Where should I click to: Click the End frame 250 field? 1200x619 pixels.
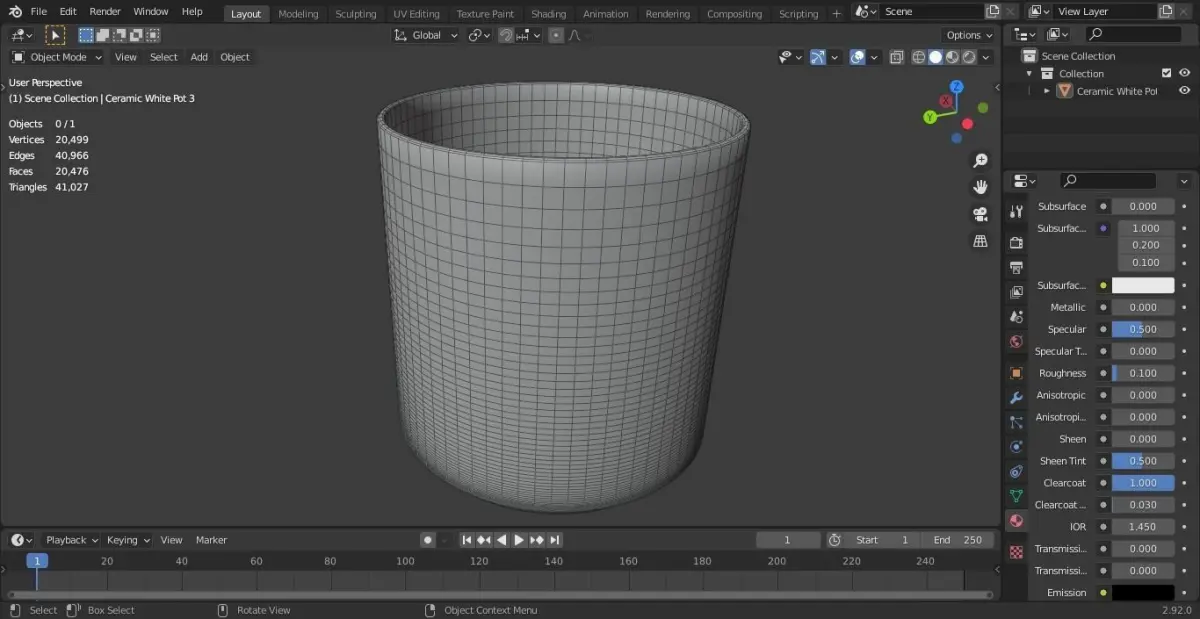(x=957, y=540)
